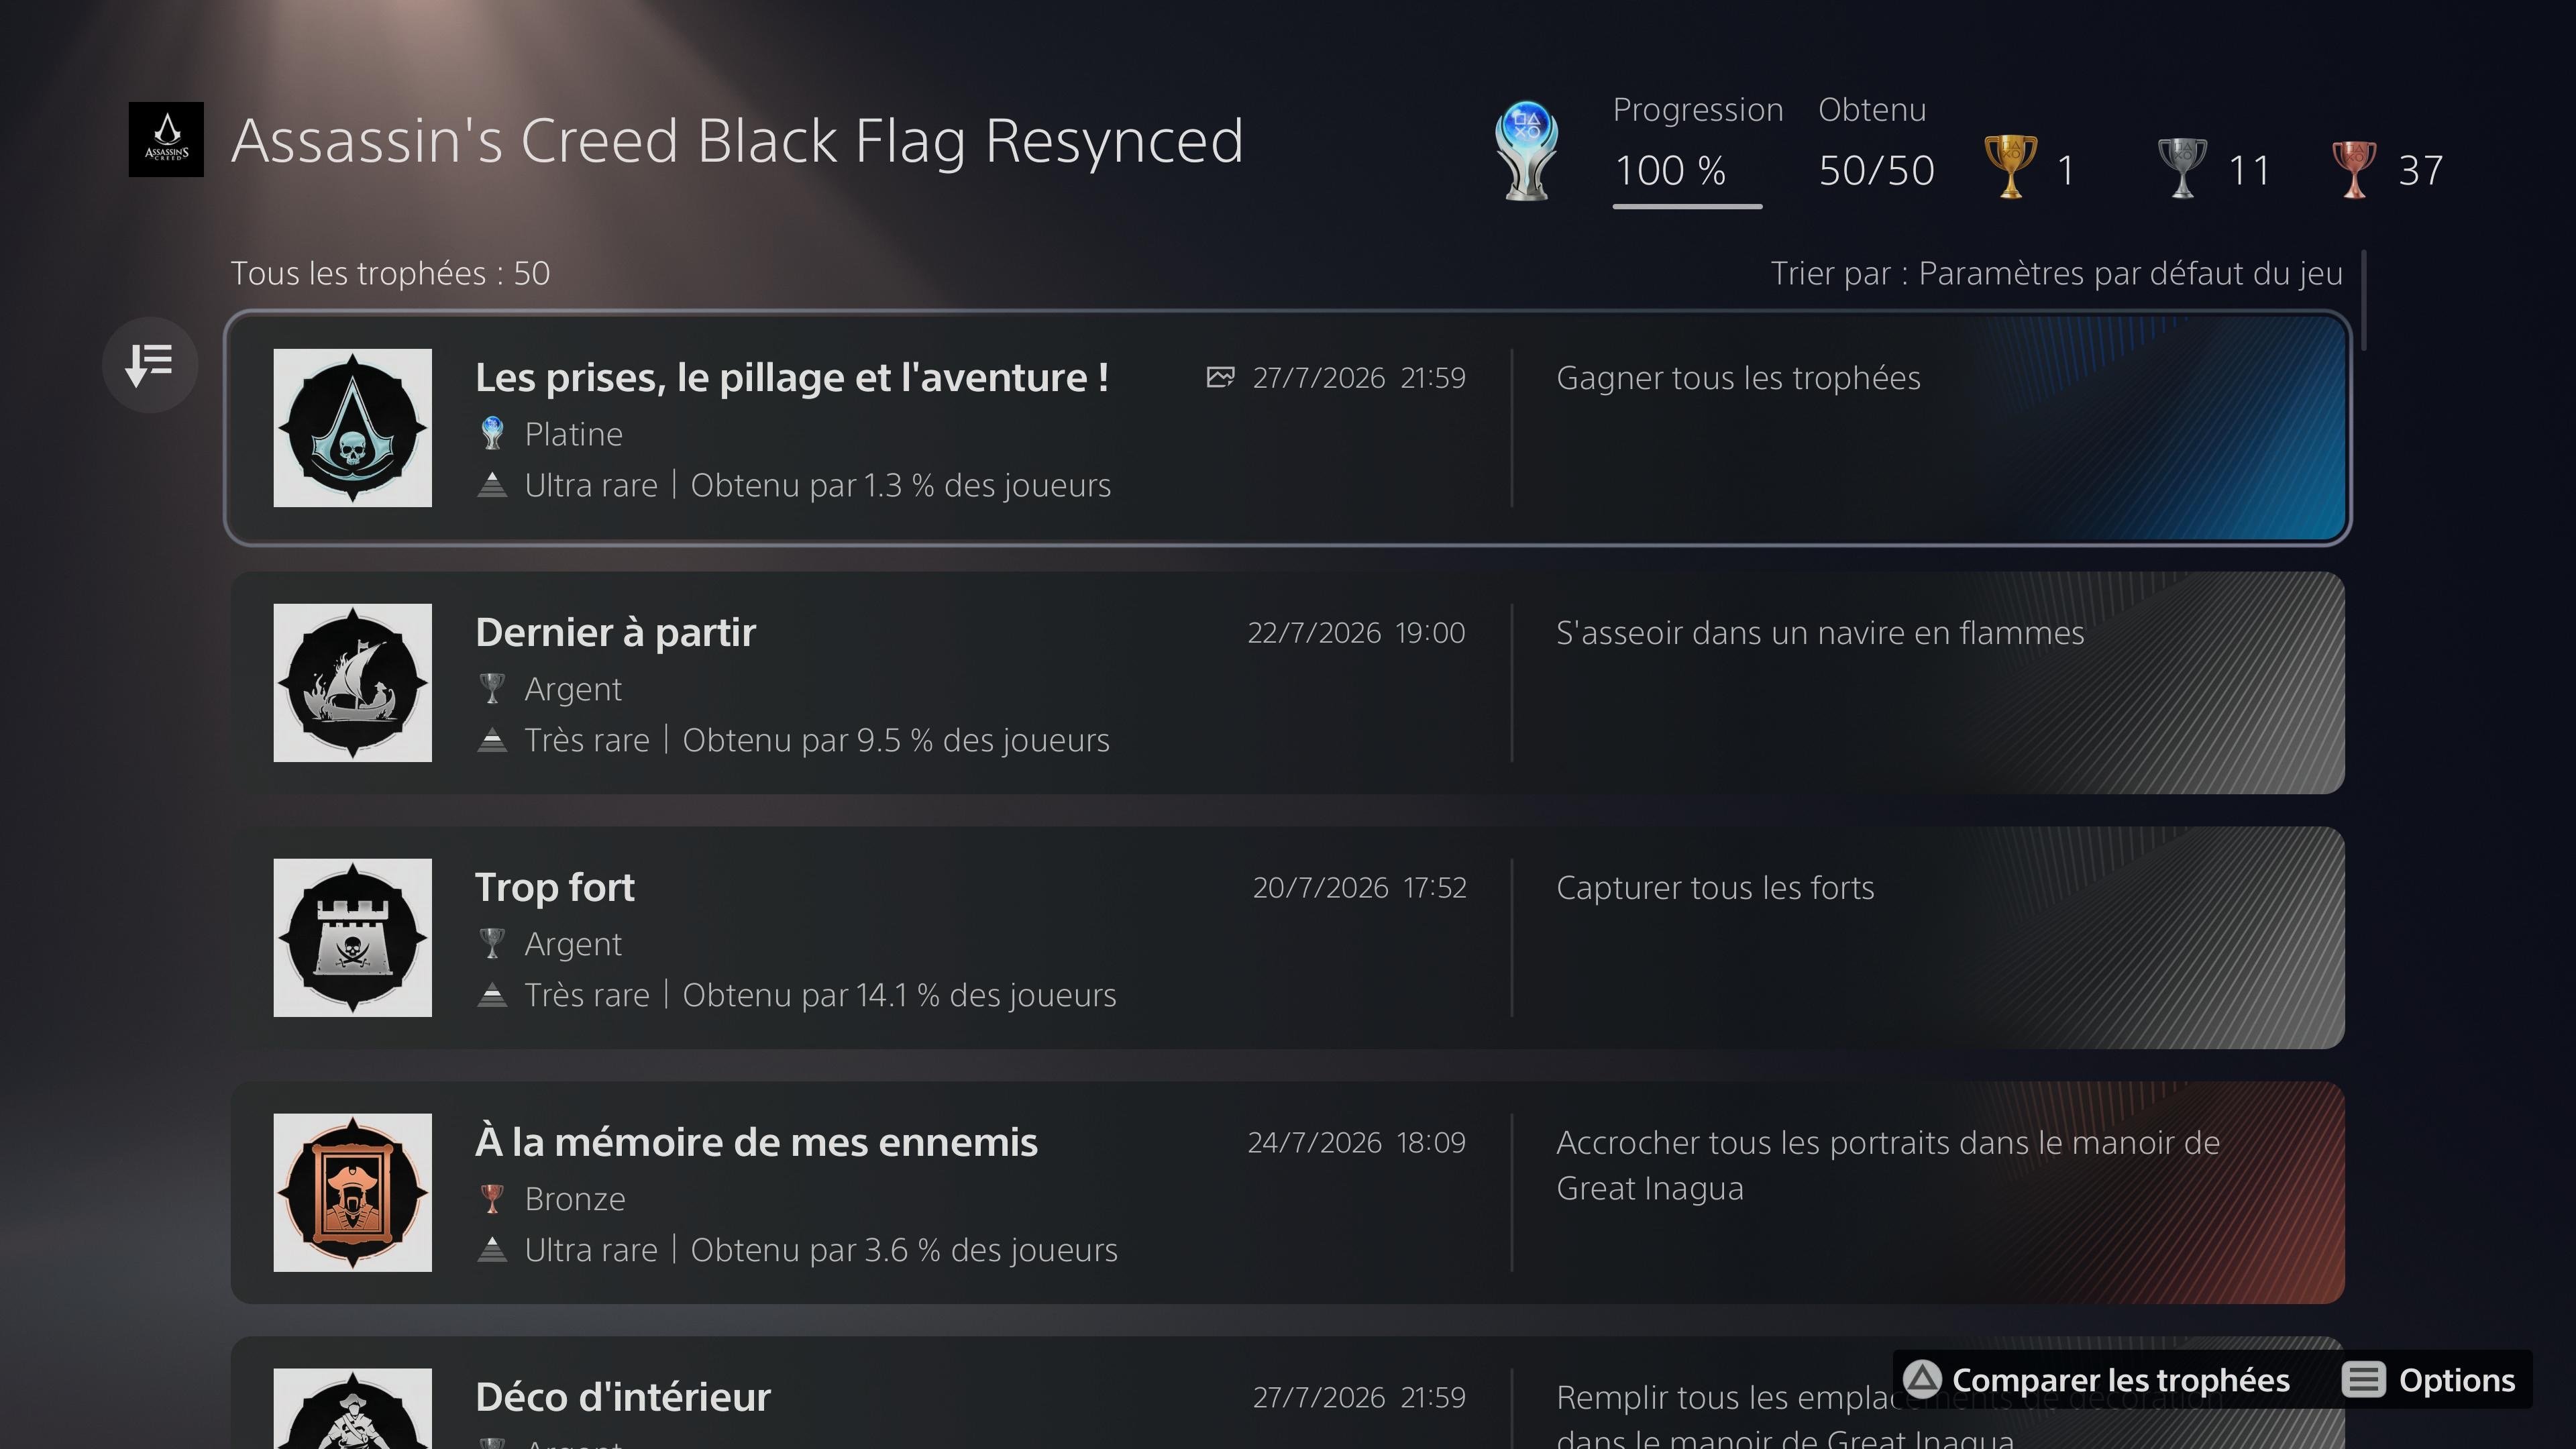The height and width of the screenshot is (1449, 2576).
Task: Open the Options menu button
Action: click(2429, 1380)
